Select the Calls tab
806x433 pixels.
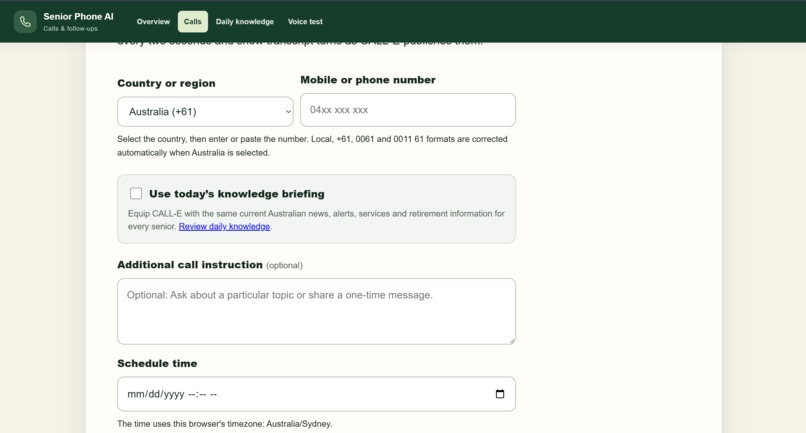pyautogui.click(x=193, y=22)
